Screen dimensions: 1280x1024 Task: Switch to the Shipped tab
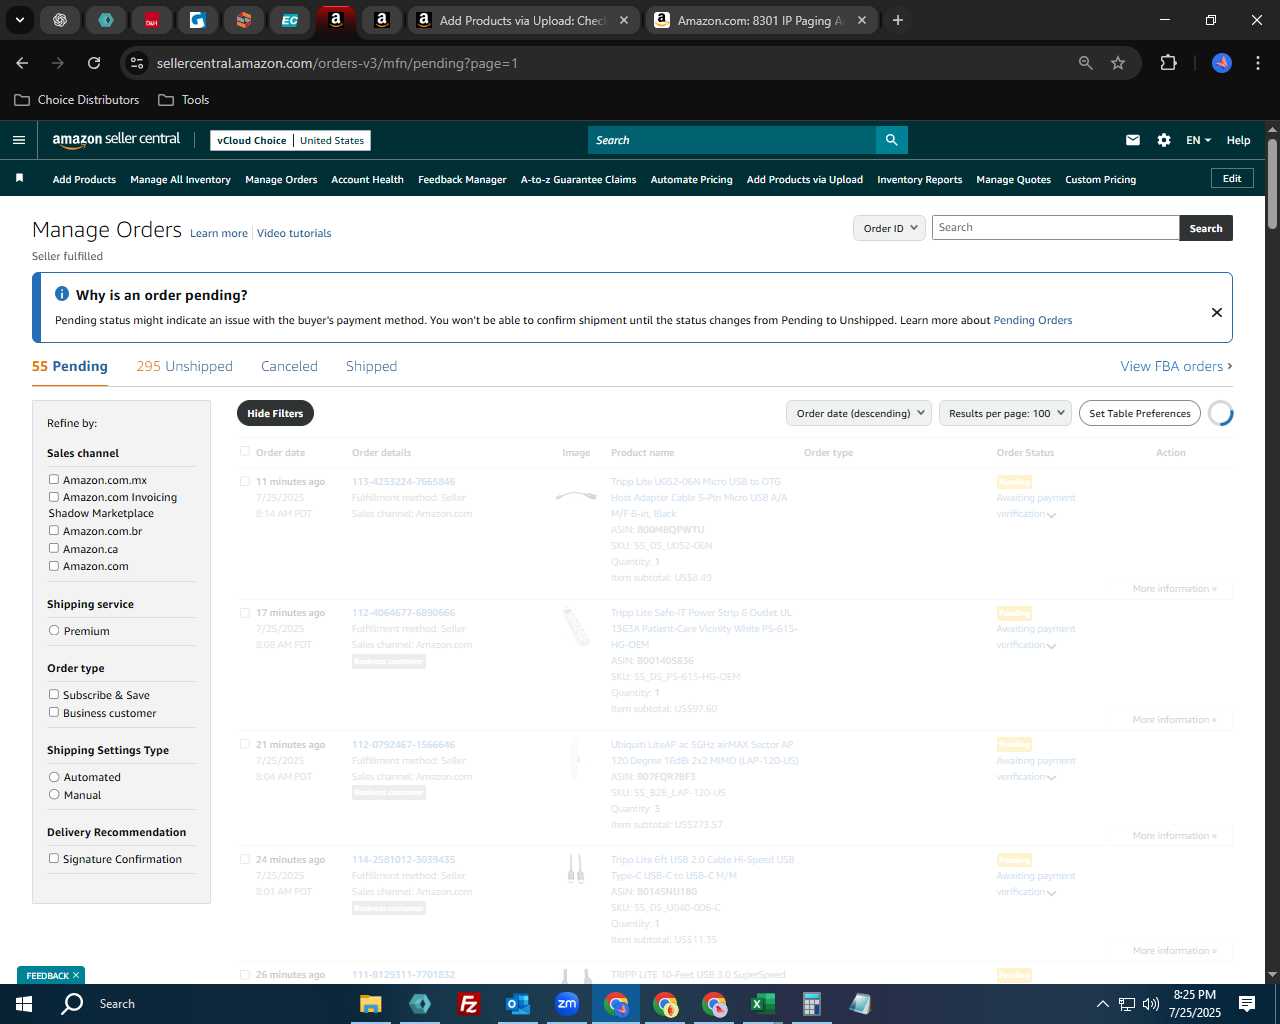click(371, 366)
